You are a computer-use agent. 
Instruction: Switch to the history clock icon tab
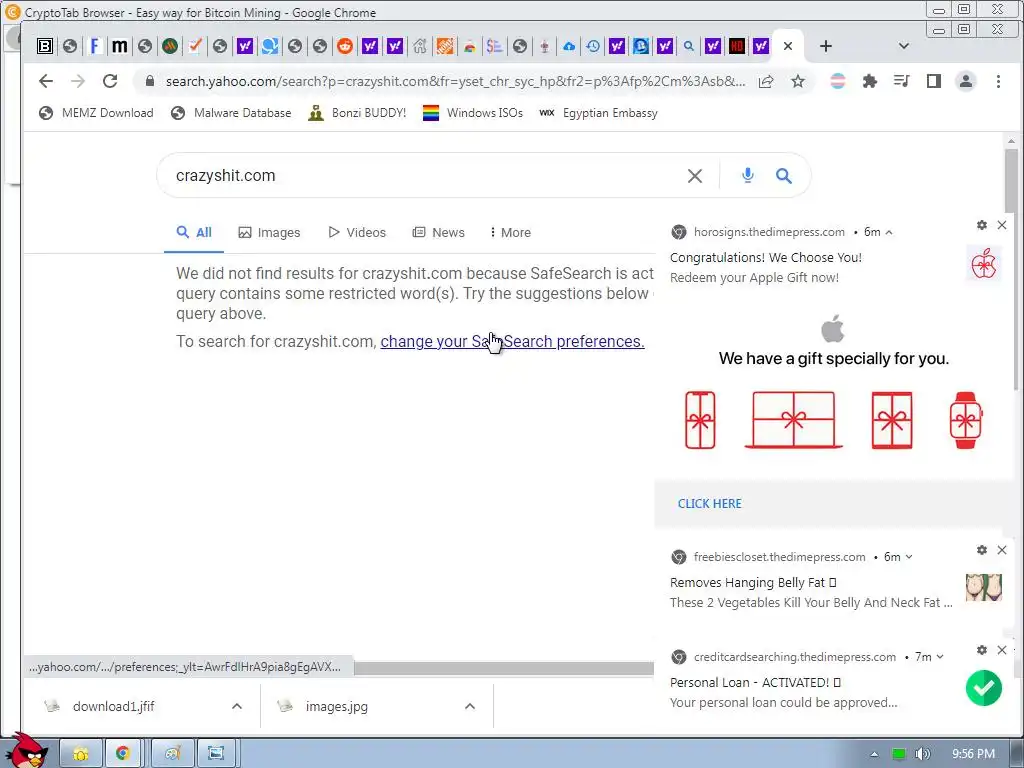pyautogui.click(x=593, y=46)
